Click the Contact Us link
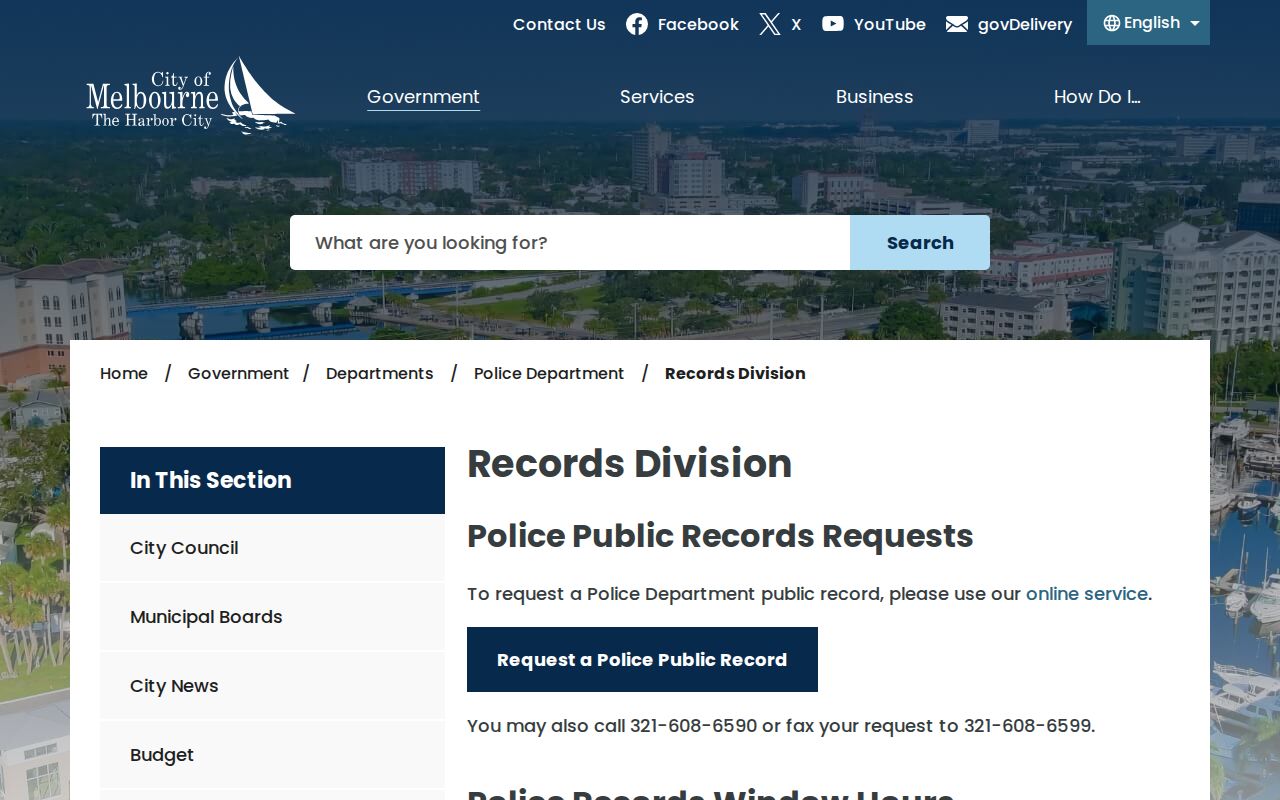Screen dimensions: 1280x800 click(x=559, y=24)
